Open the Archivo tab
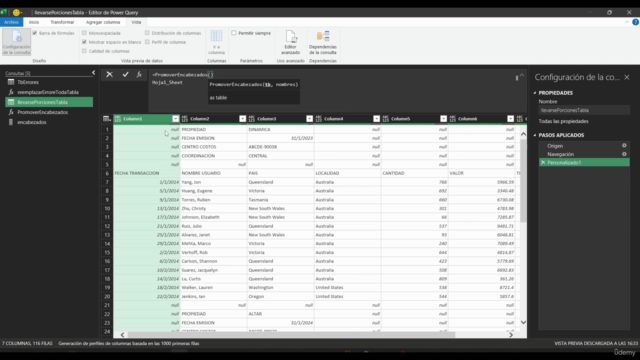The height and width of the screenshot is (360, 640). coord(11,22)
